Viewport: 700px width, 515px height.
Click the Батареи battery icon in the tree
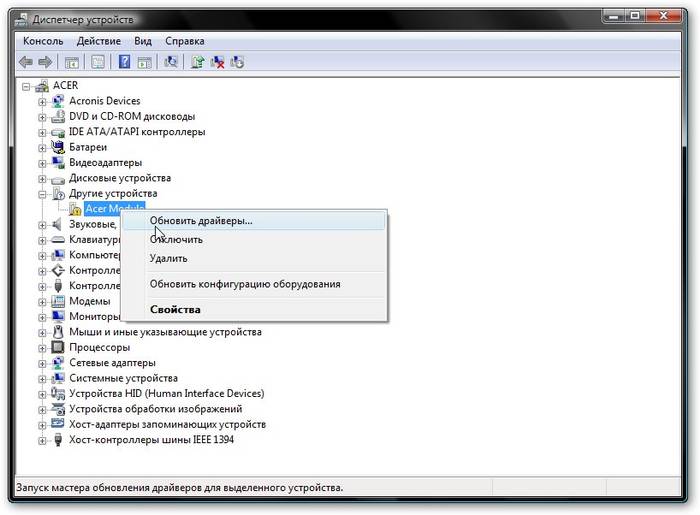click(x=58, y=147)
